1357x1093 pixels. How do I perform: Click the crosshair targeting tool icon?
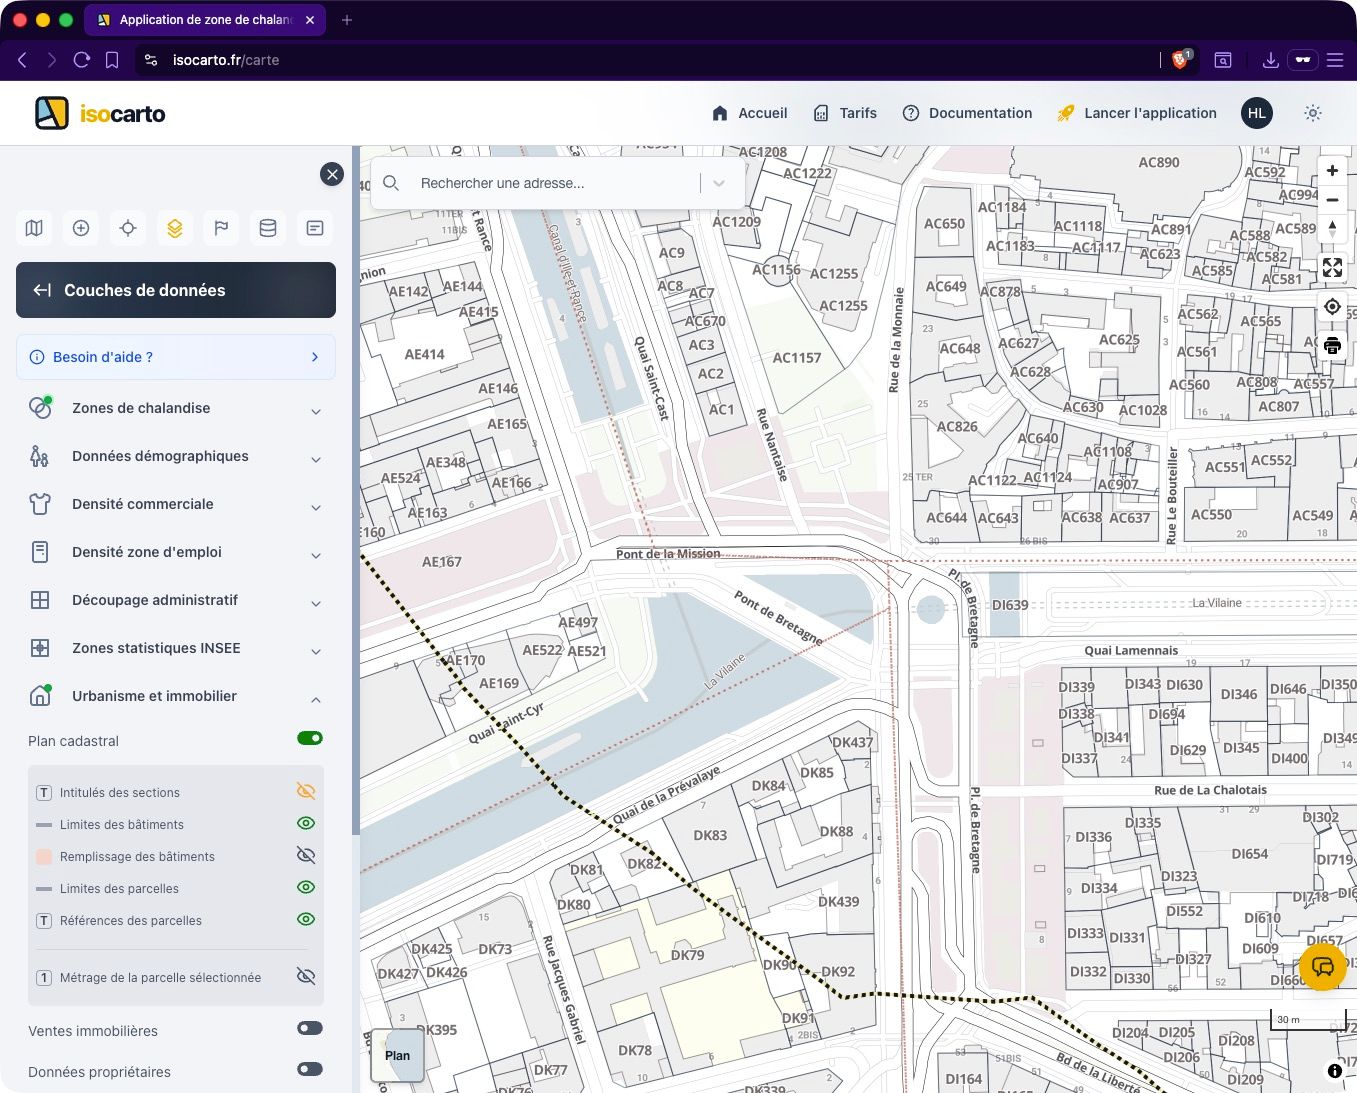pos(127,228)
